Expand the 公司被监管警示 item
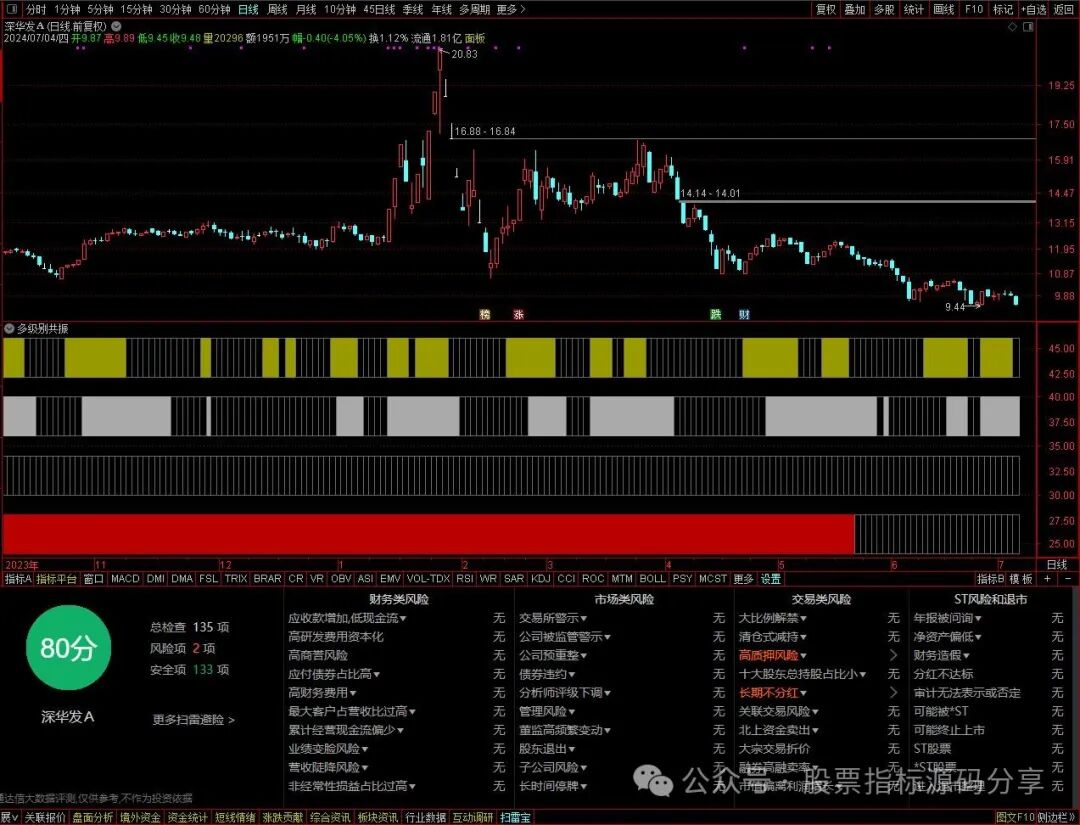This screenshot has width=1080, height=825. pyautogui.click(x=565, y=637)
